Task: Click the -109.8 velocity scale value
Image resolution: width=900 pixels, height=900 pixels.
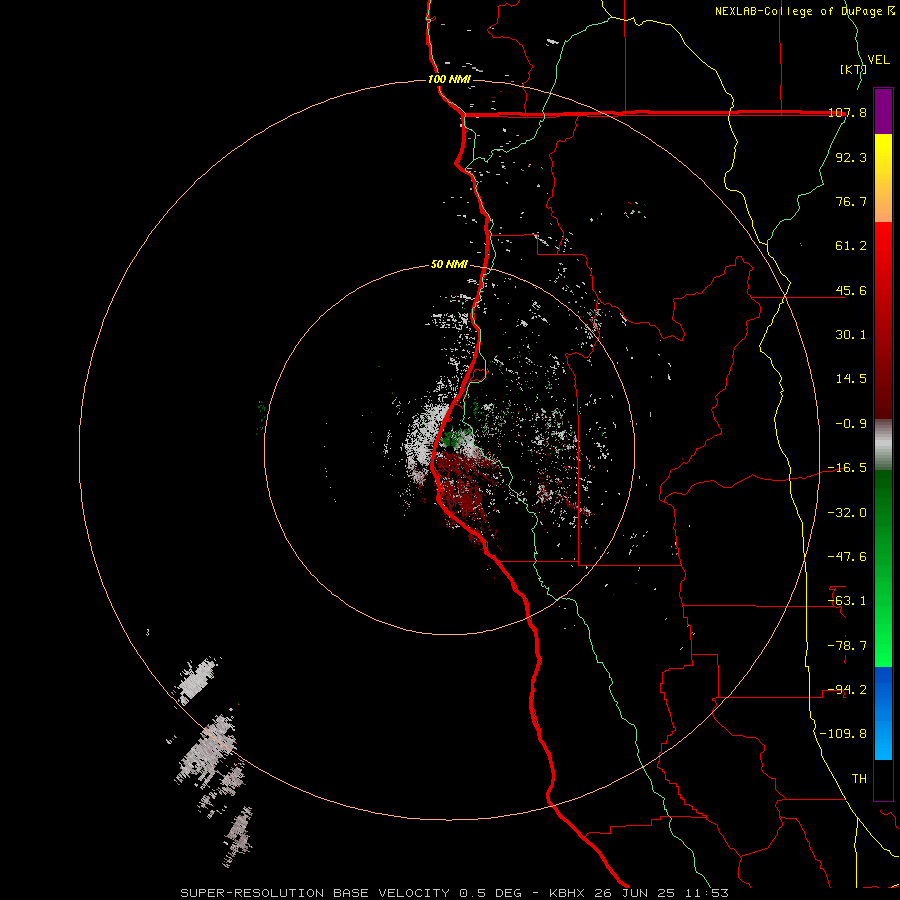Action: (x=843, y=734)
